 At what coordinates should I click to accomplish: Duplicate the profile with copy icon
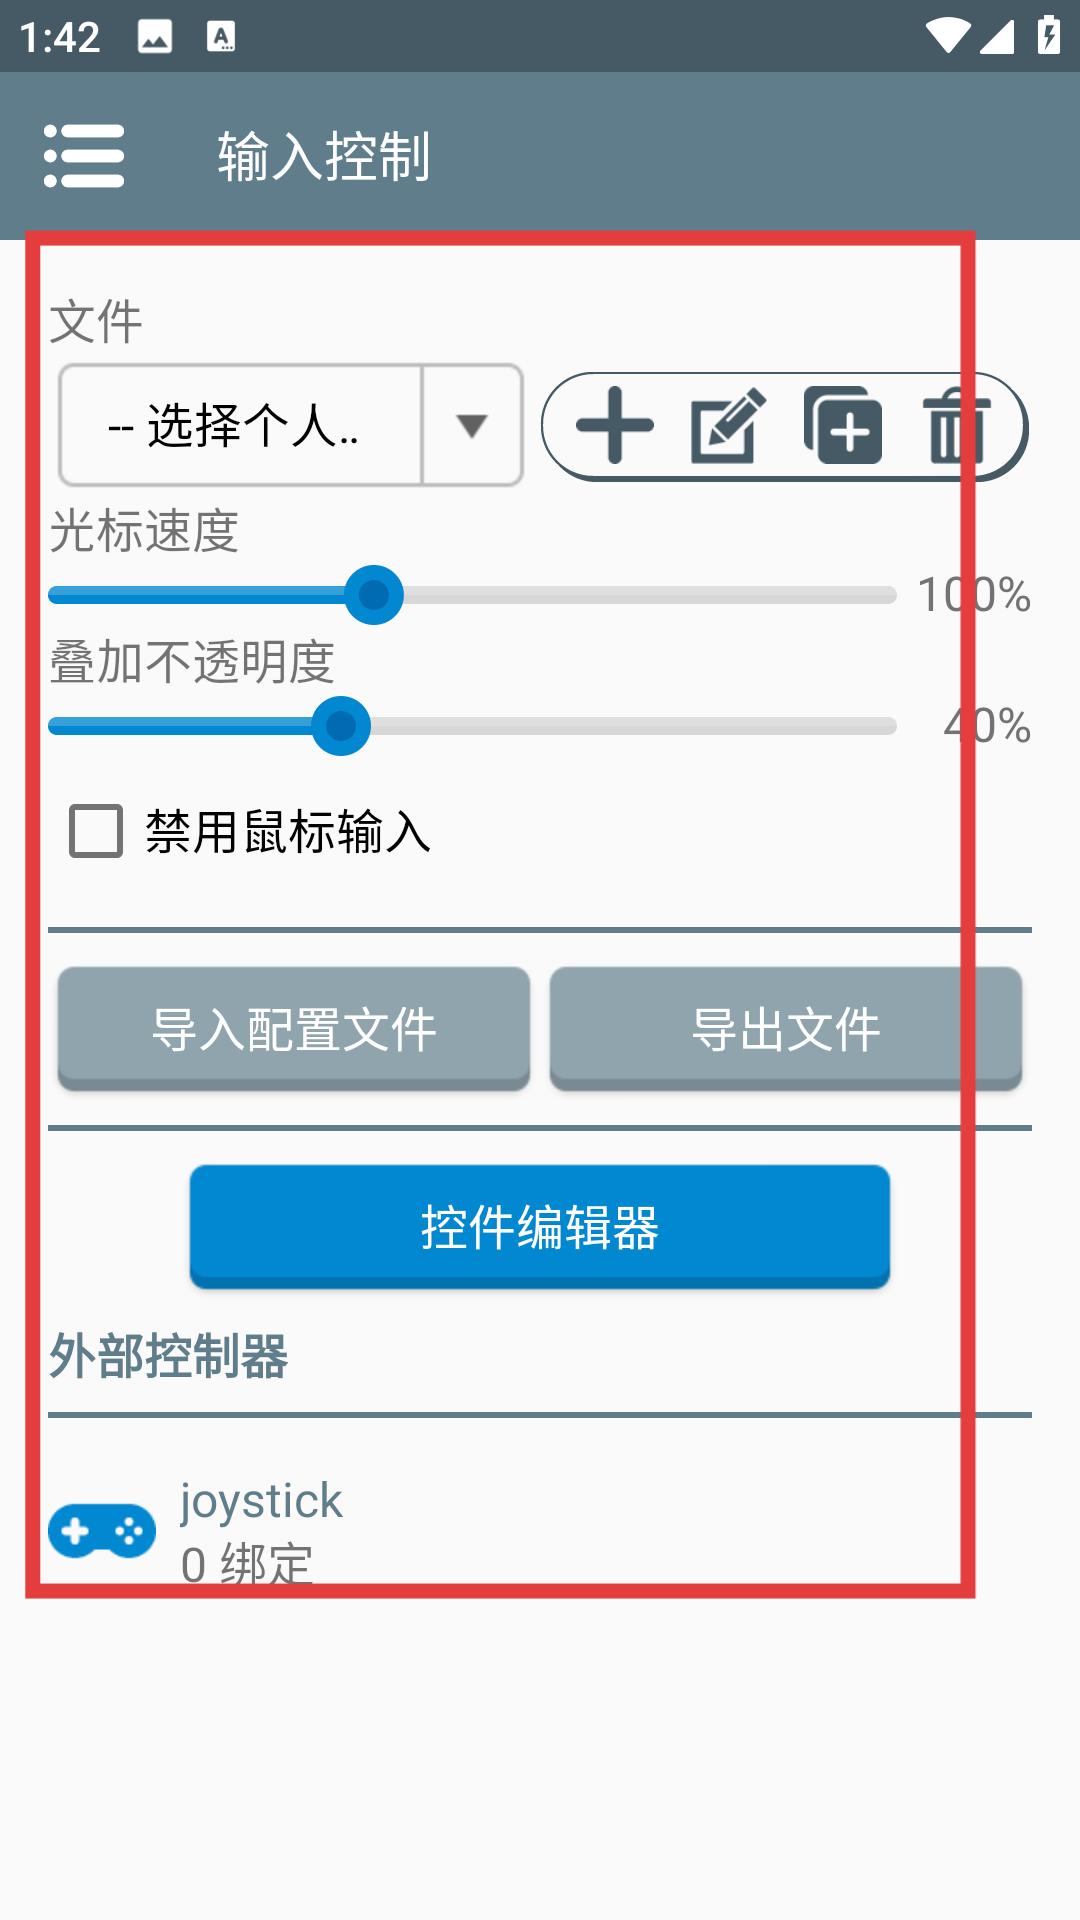point(843,426)
